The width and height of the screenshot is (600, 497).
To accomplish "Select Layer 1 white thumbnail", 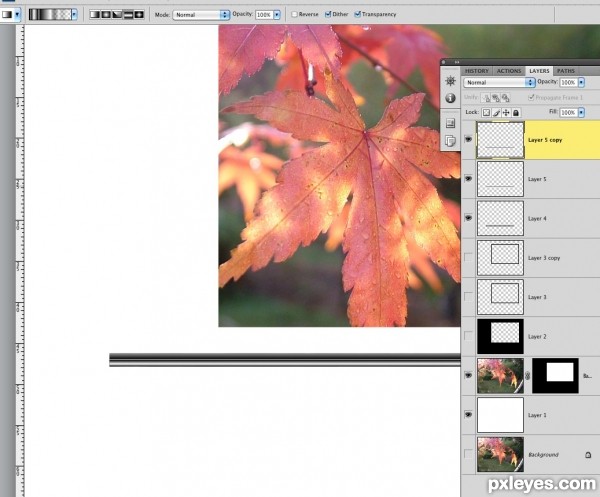I will point(500,415).
